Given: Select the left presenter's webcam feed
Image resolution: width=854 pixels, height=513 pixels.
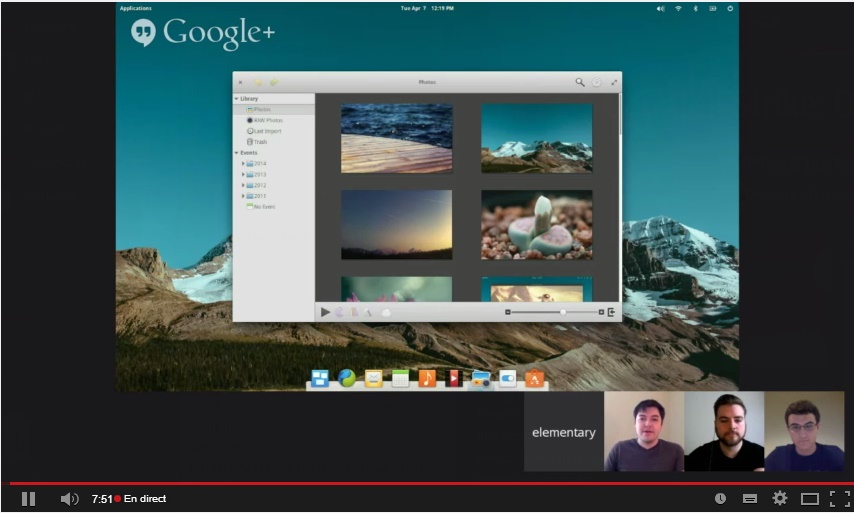Looking at the screenshot, I should pyautogui.click(x=644, y=431).
